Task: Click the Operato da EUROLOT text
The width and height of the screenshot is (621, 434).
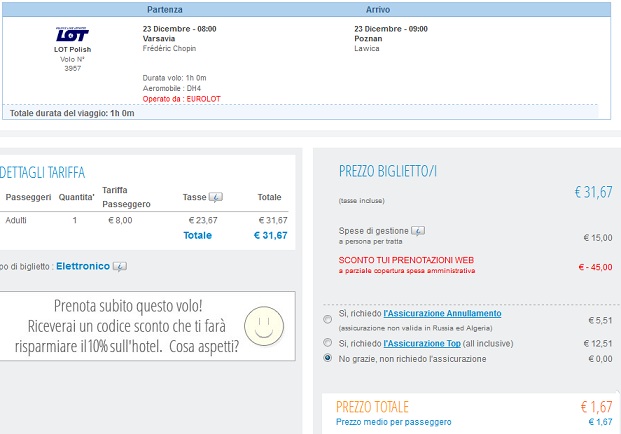Action: (x=182, y=99)
